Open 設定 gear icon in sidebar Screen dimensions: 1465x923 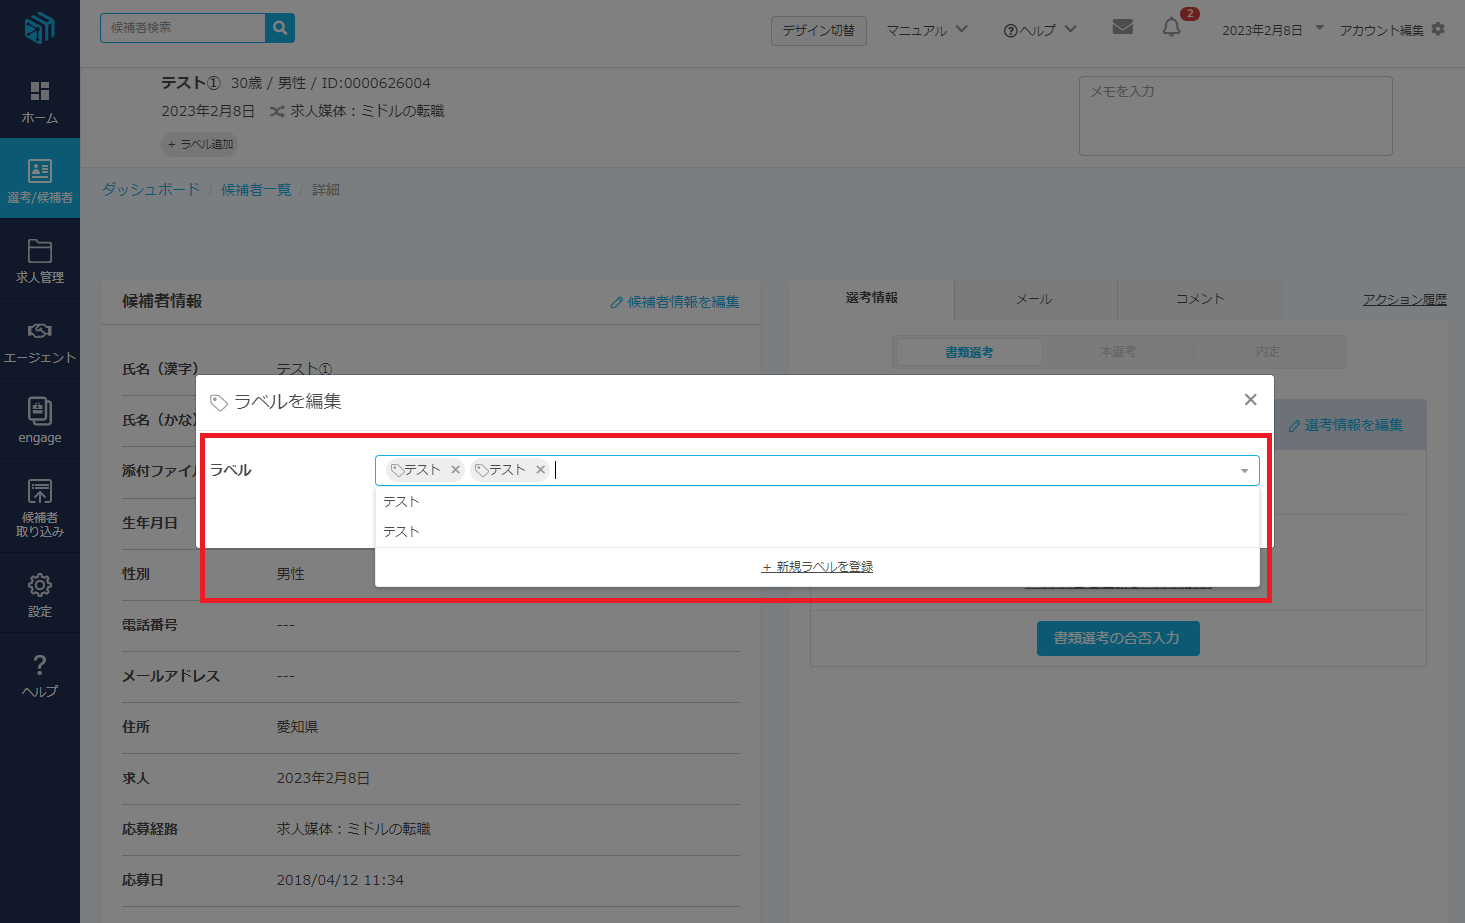point(40,585)
